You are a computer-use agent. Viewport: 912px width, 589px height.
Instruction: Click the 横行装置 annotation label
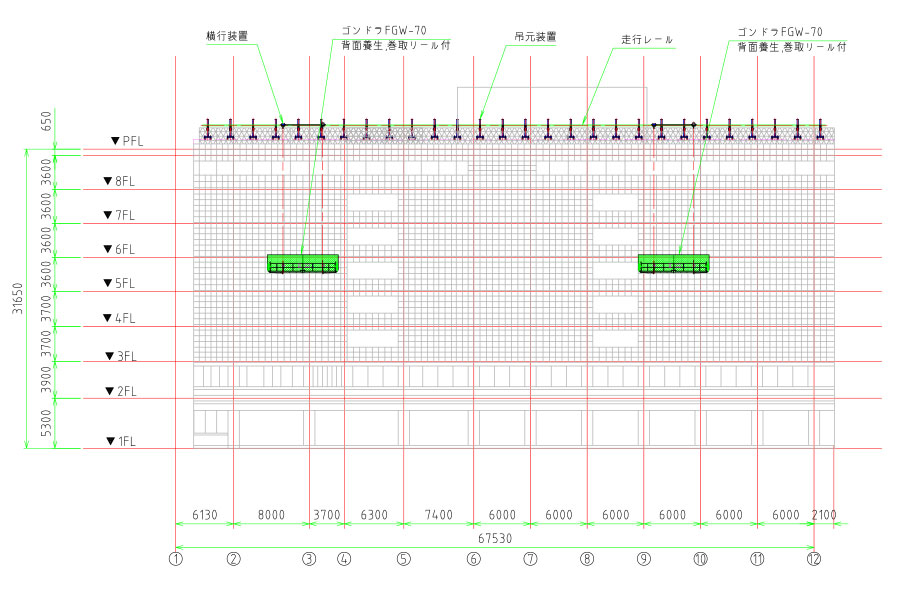pyautogui.click(x=227, y=35)
